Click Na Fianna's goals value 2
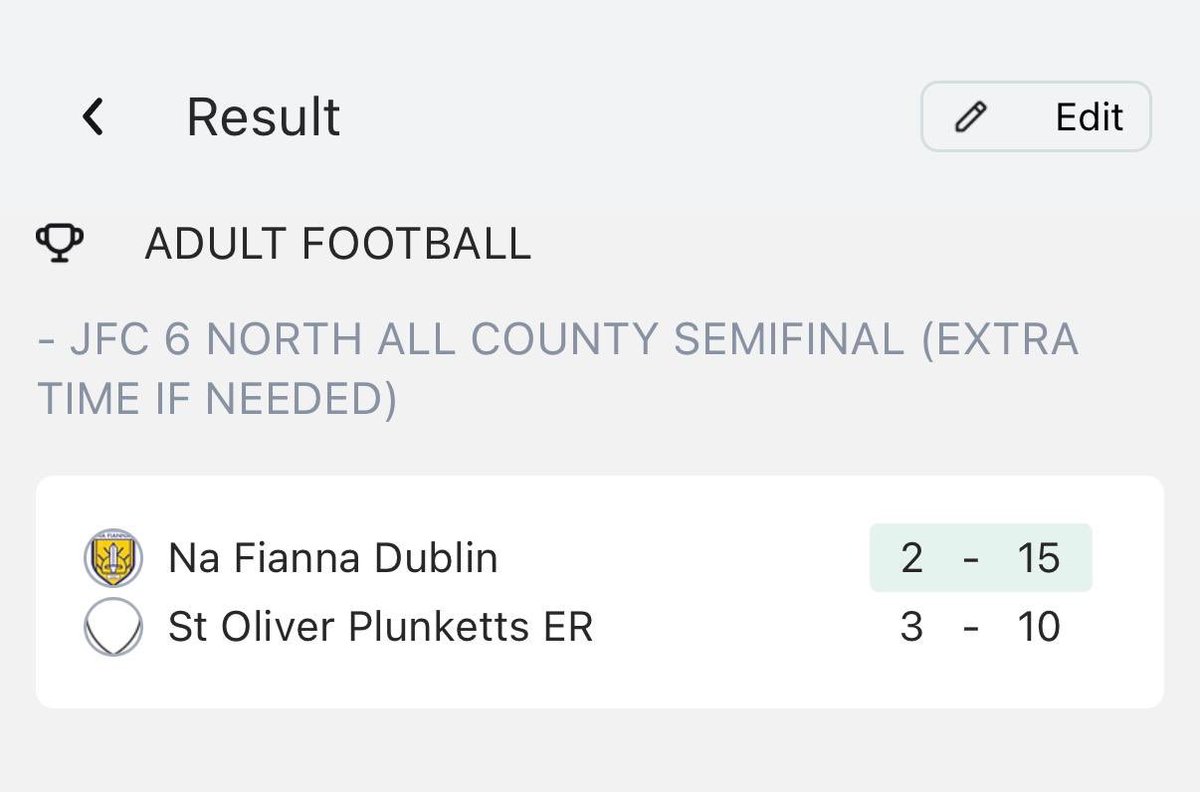1200x792 pixels. [x=911, y=558]
